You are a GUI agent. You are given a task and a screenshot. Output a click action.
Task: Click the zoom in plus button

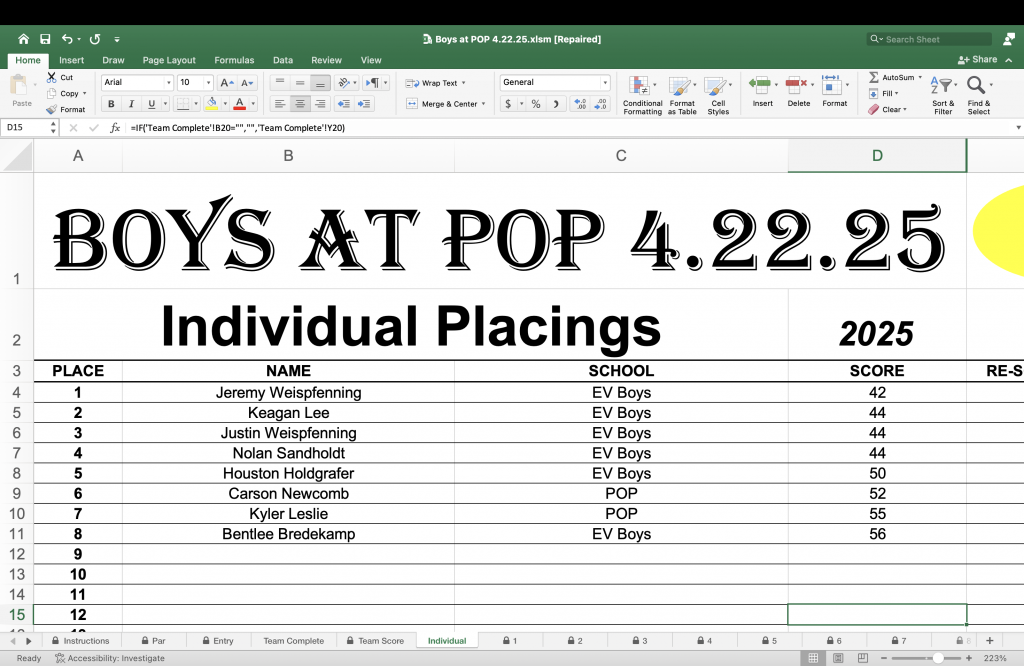click(969, 658)
